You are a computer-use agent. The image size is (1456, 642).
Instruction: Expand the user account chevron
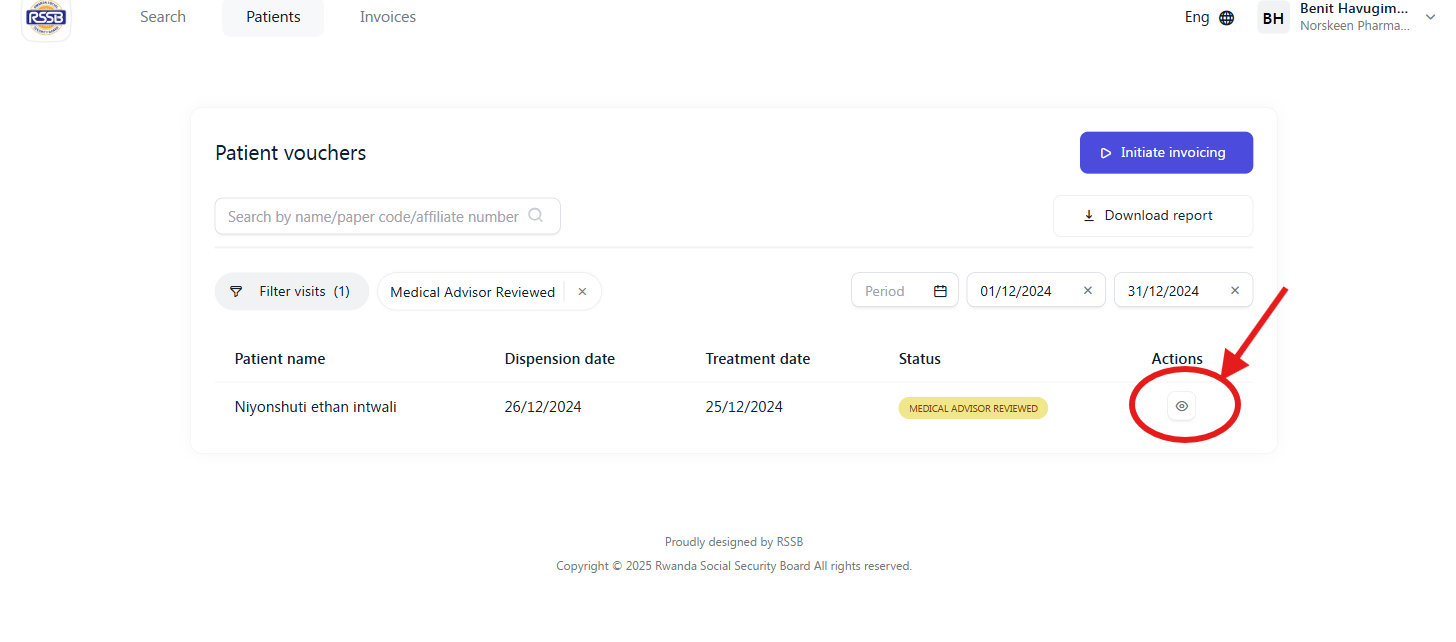[1430, 17]
